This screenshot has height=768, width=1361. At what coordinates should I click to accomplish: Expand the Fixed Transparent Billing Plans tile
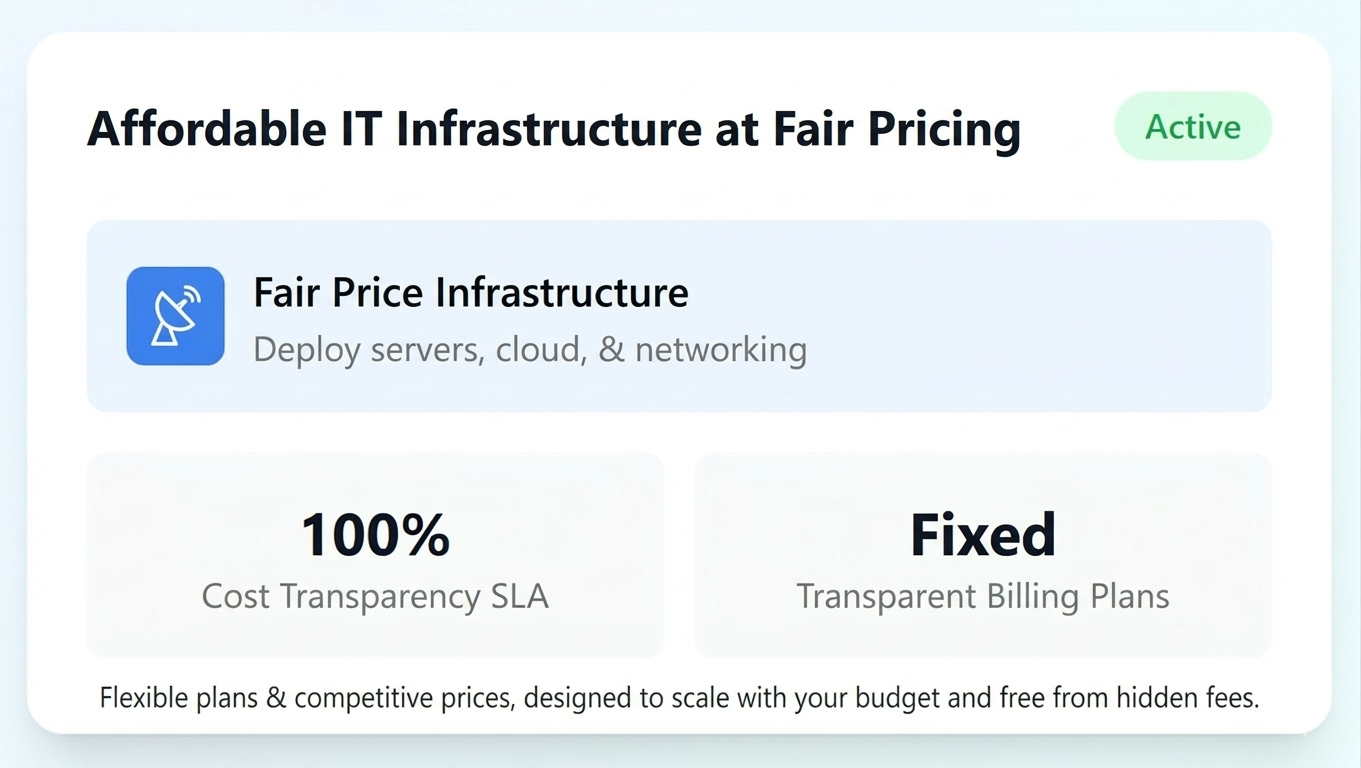982,553
